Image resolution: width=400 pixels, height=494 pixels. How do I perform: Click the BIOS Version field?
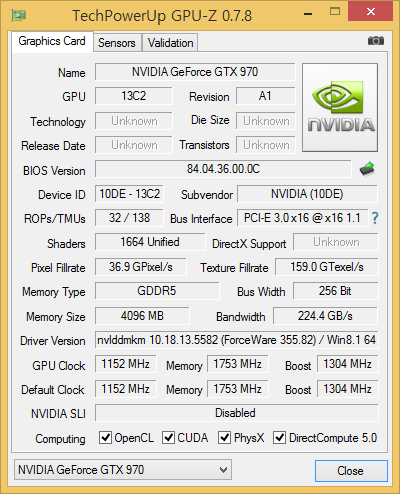point(223,169)
